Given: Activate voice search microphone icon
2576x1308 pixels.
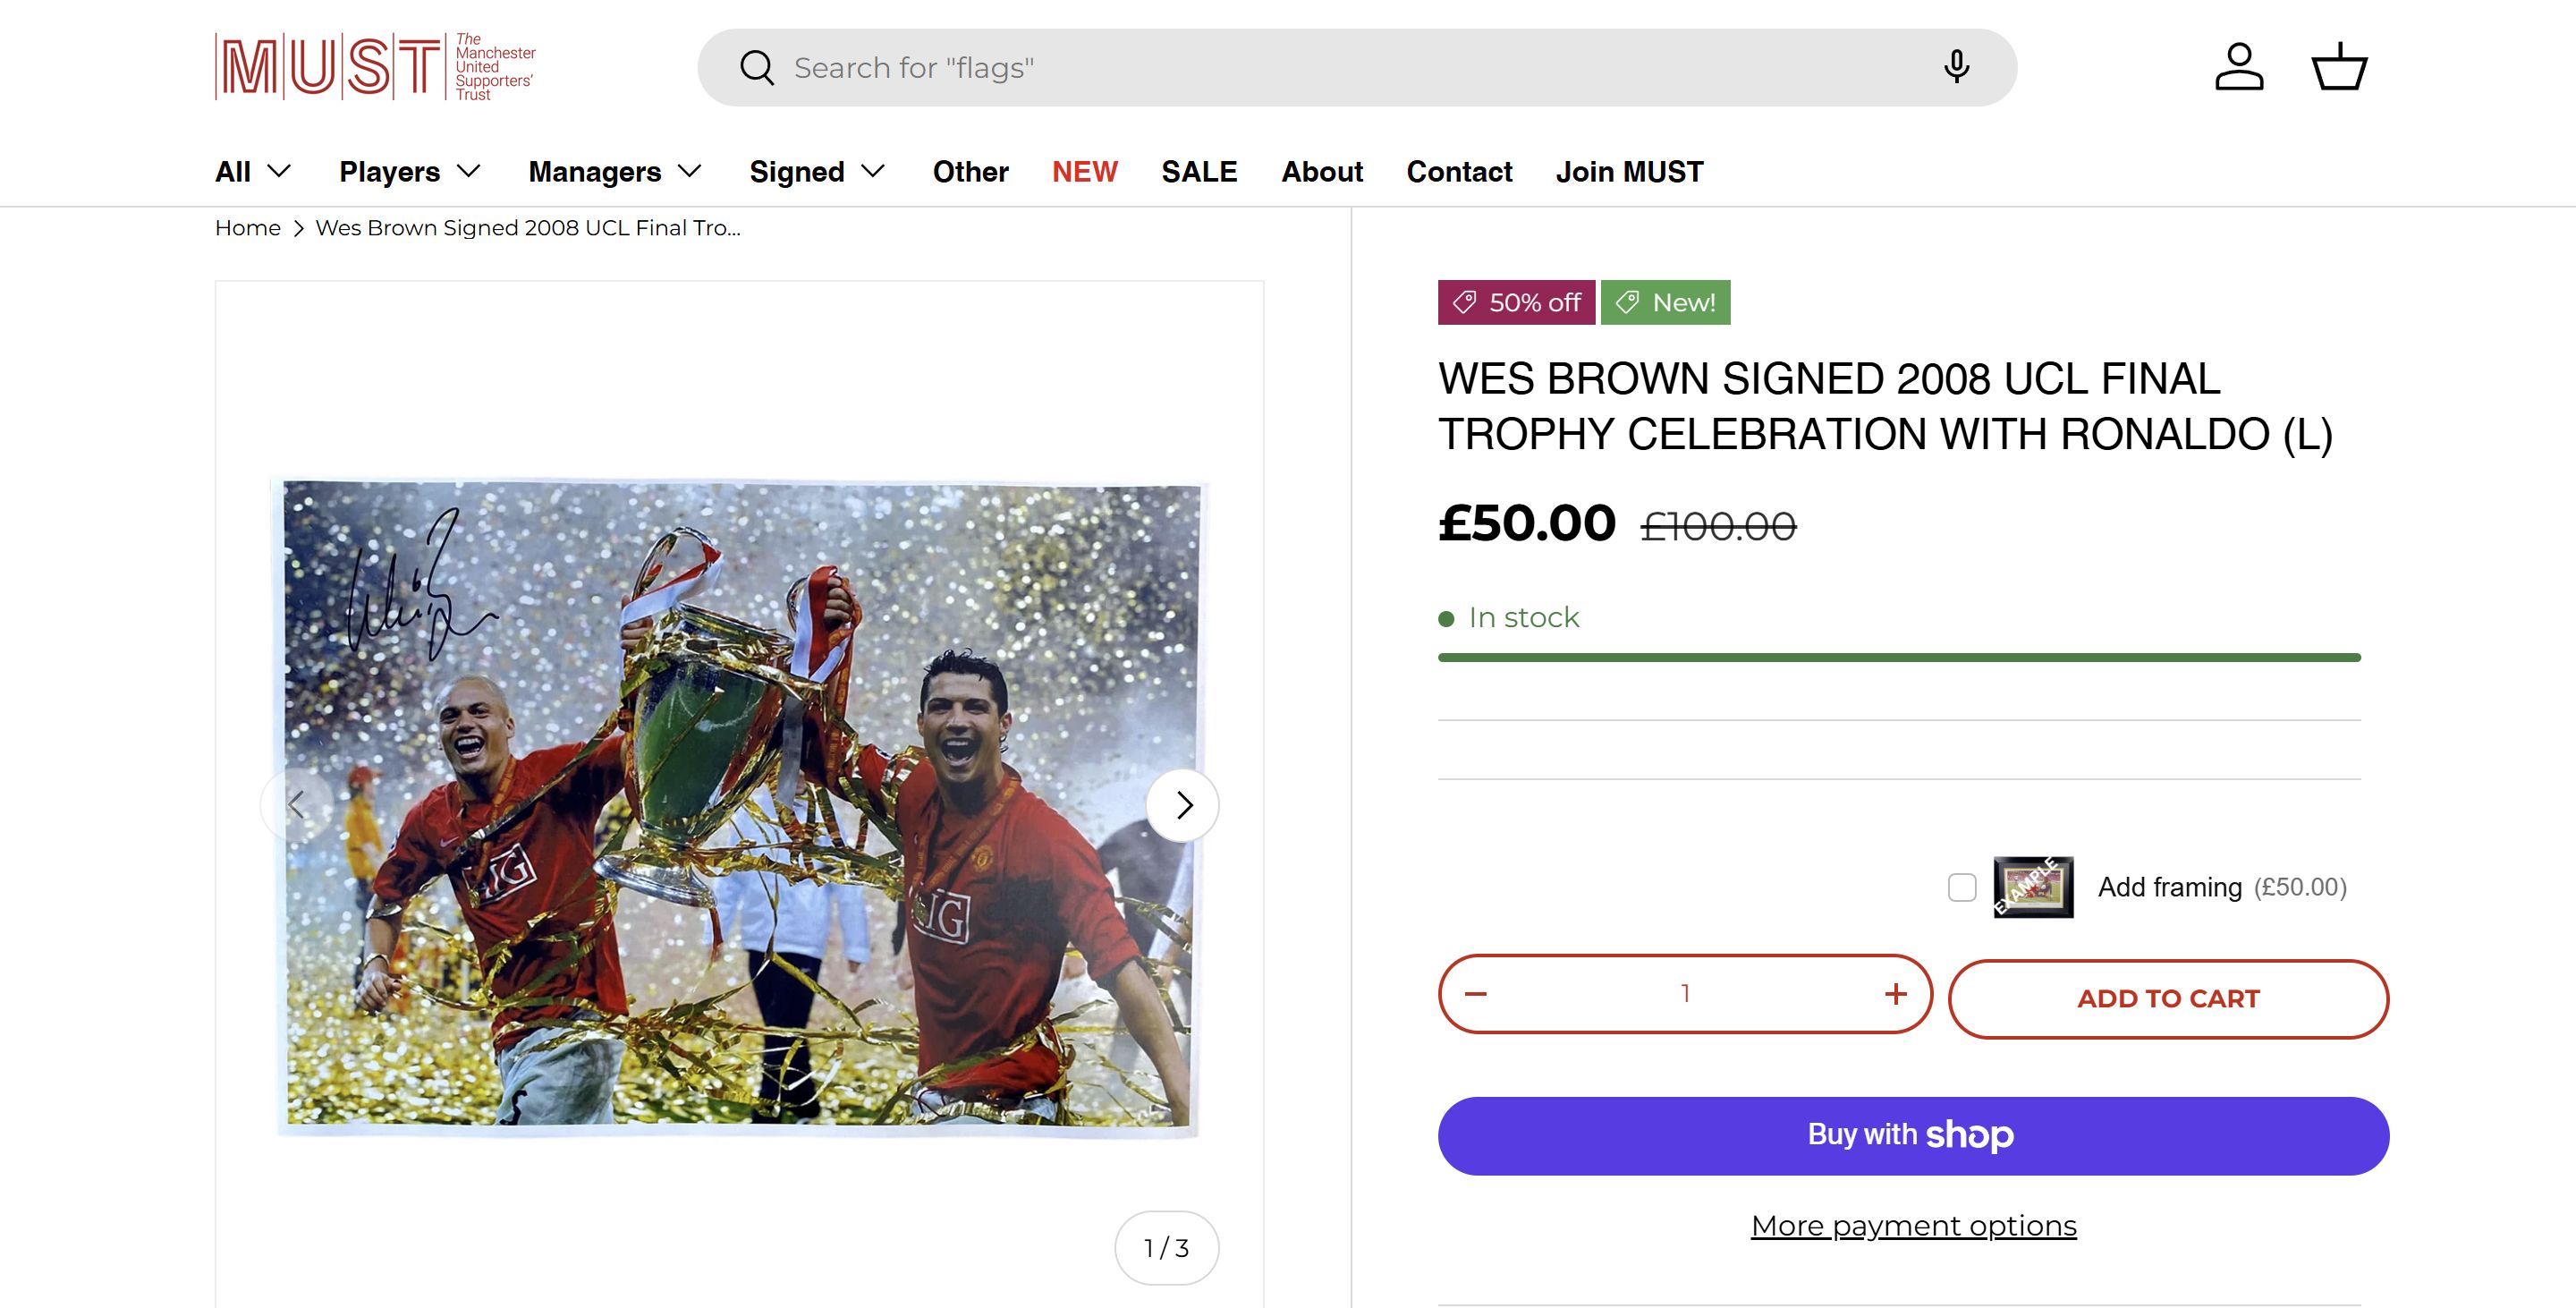Looking at the screenshot, I should coord(1956,67).
